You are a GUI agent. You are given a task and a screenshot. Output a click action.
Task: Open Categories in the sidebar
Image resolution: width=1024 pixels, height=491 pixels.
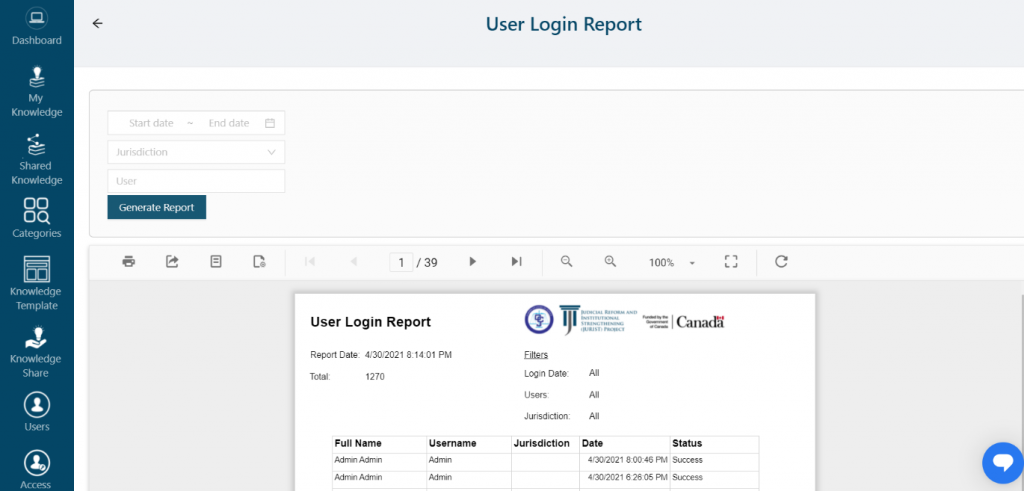coord(37,218)
